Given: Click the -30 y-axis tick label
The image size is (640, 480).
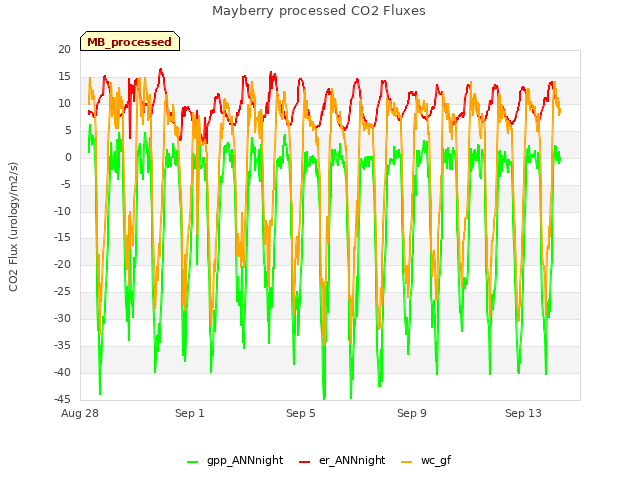Looking at the screenshot, I should tap(62, 318).
